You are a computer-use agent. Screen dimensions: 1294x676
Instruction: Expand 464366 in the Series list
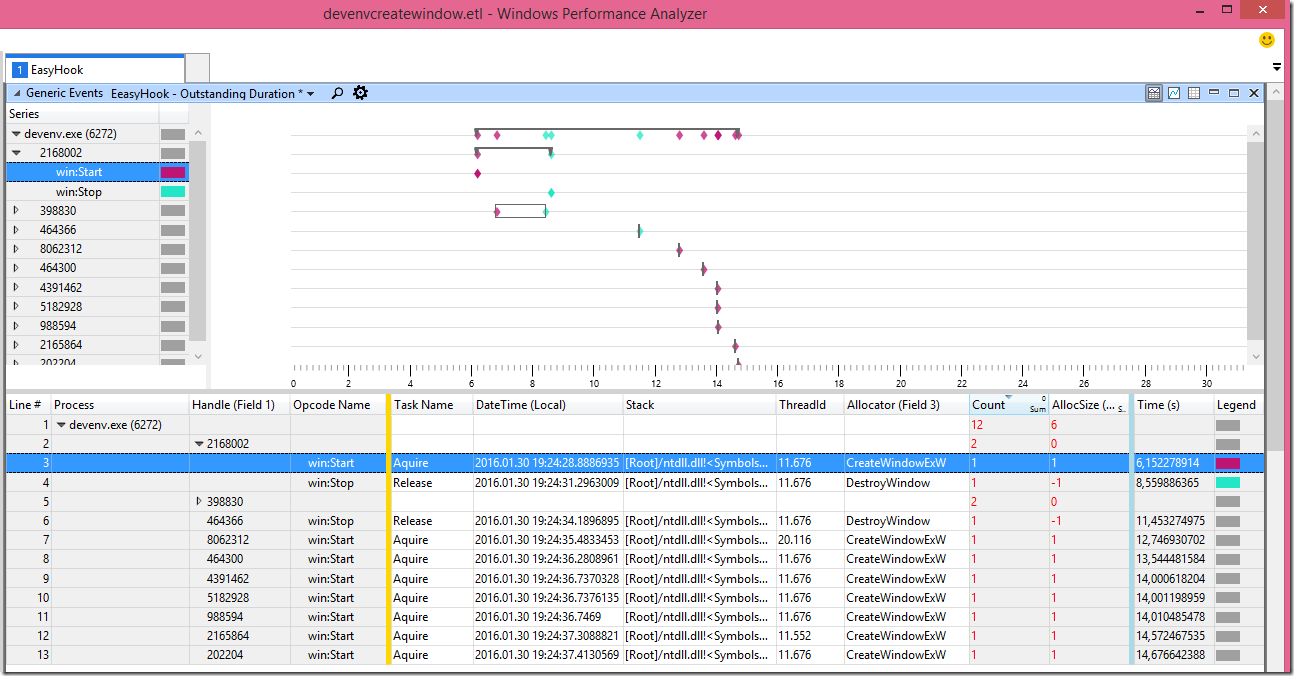16,230
